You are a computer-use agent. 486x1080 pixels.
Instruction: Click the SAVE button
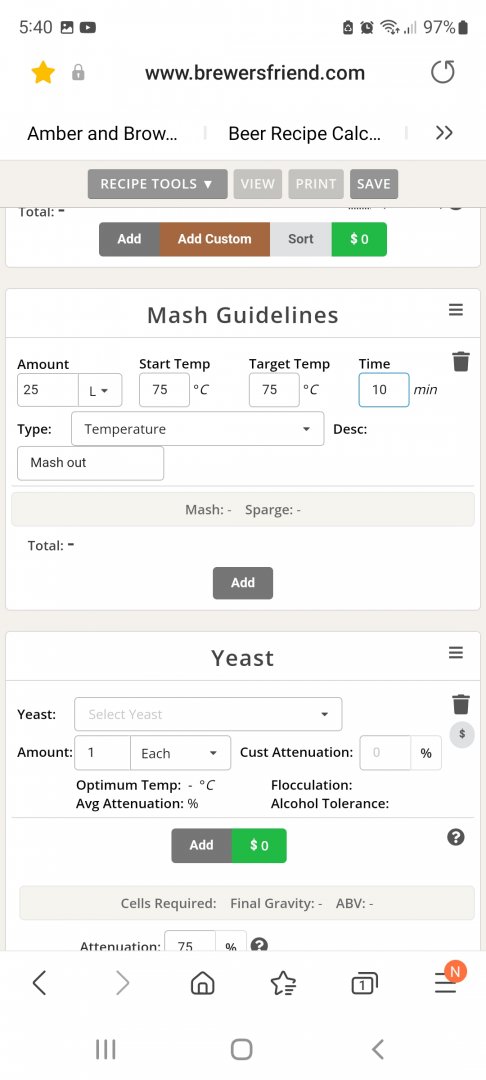[x=374, y=184]
